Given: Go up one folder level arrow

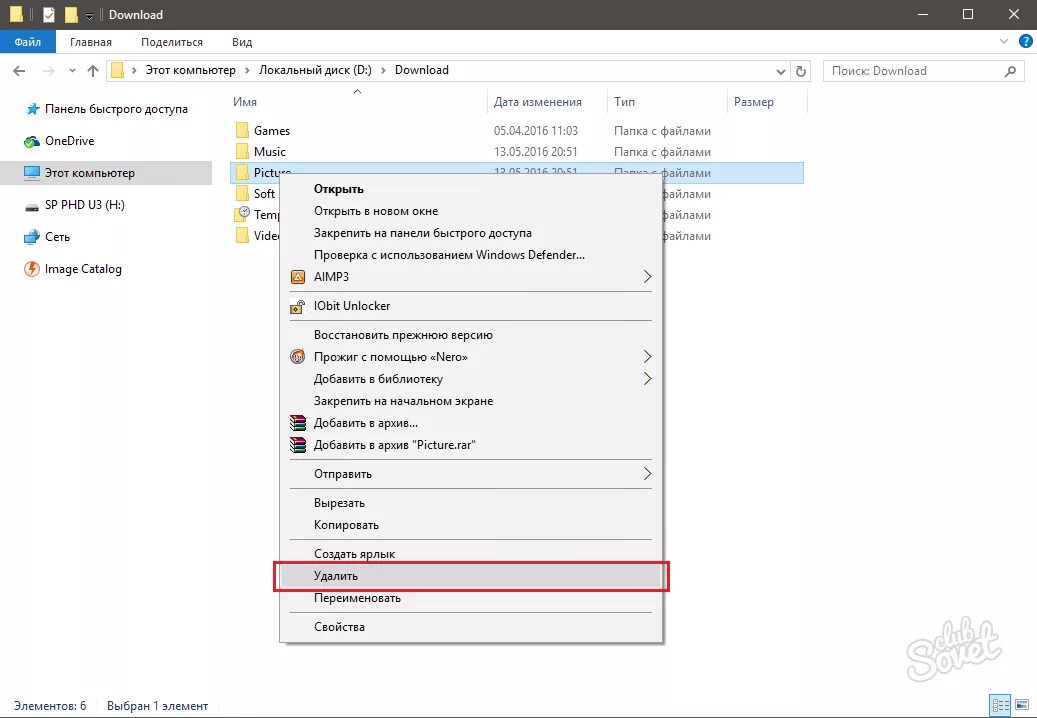Looking at the screenshot, I should [x=93, y=71].
